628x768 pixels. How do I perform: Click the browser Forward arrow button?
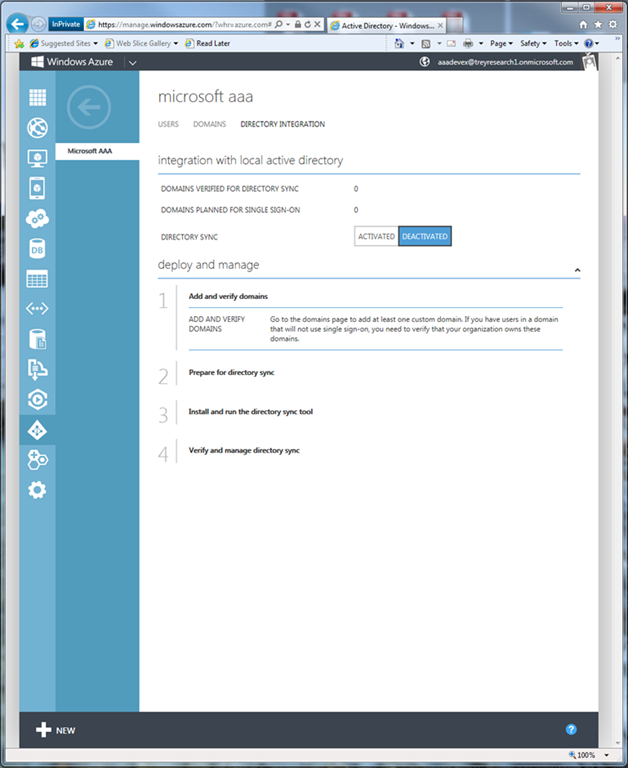coord(38,24)
